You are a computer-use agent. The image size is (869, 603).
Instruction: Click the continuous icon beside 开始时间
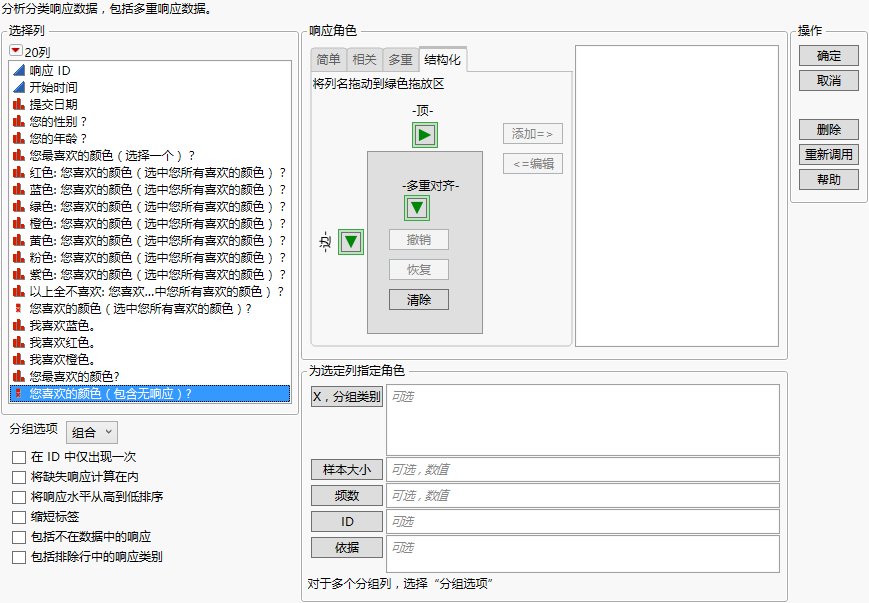[19, 88]
